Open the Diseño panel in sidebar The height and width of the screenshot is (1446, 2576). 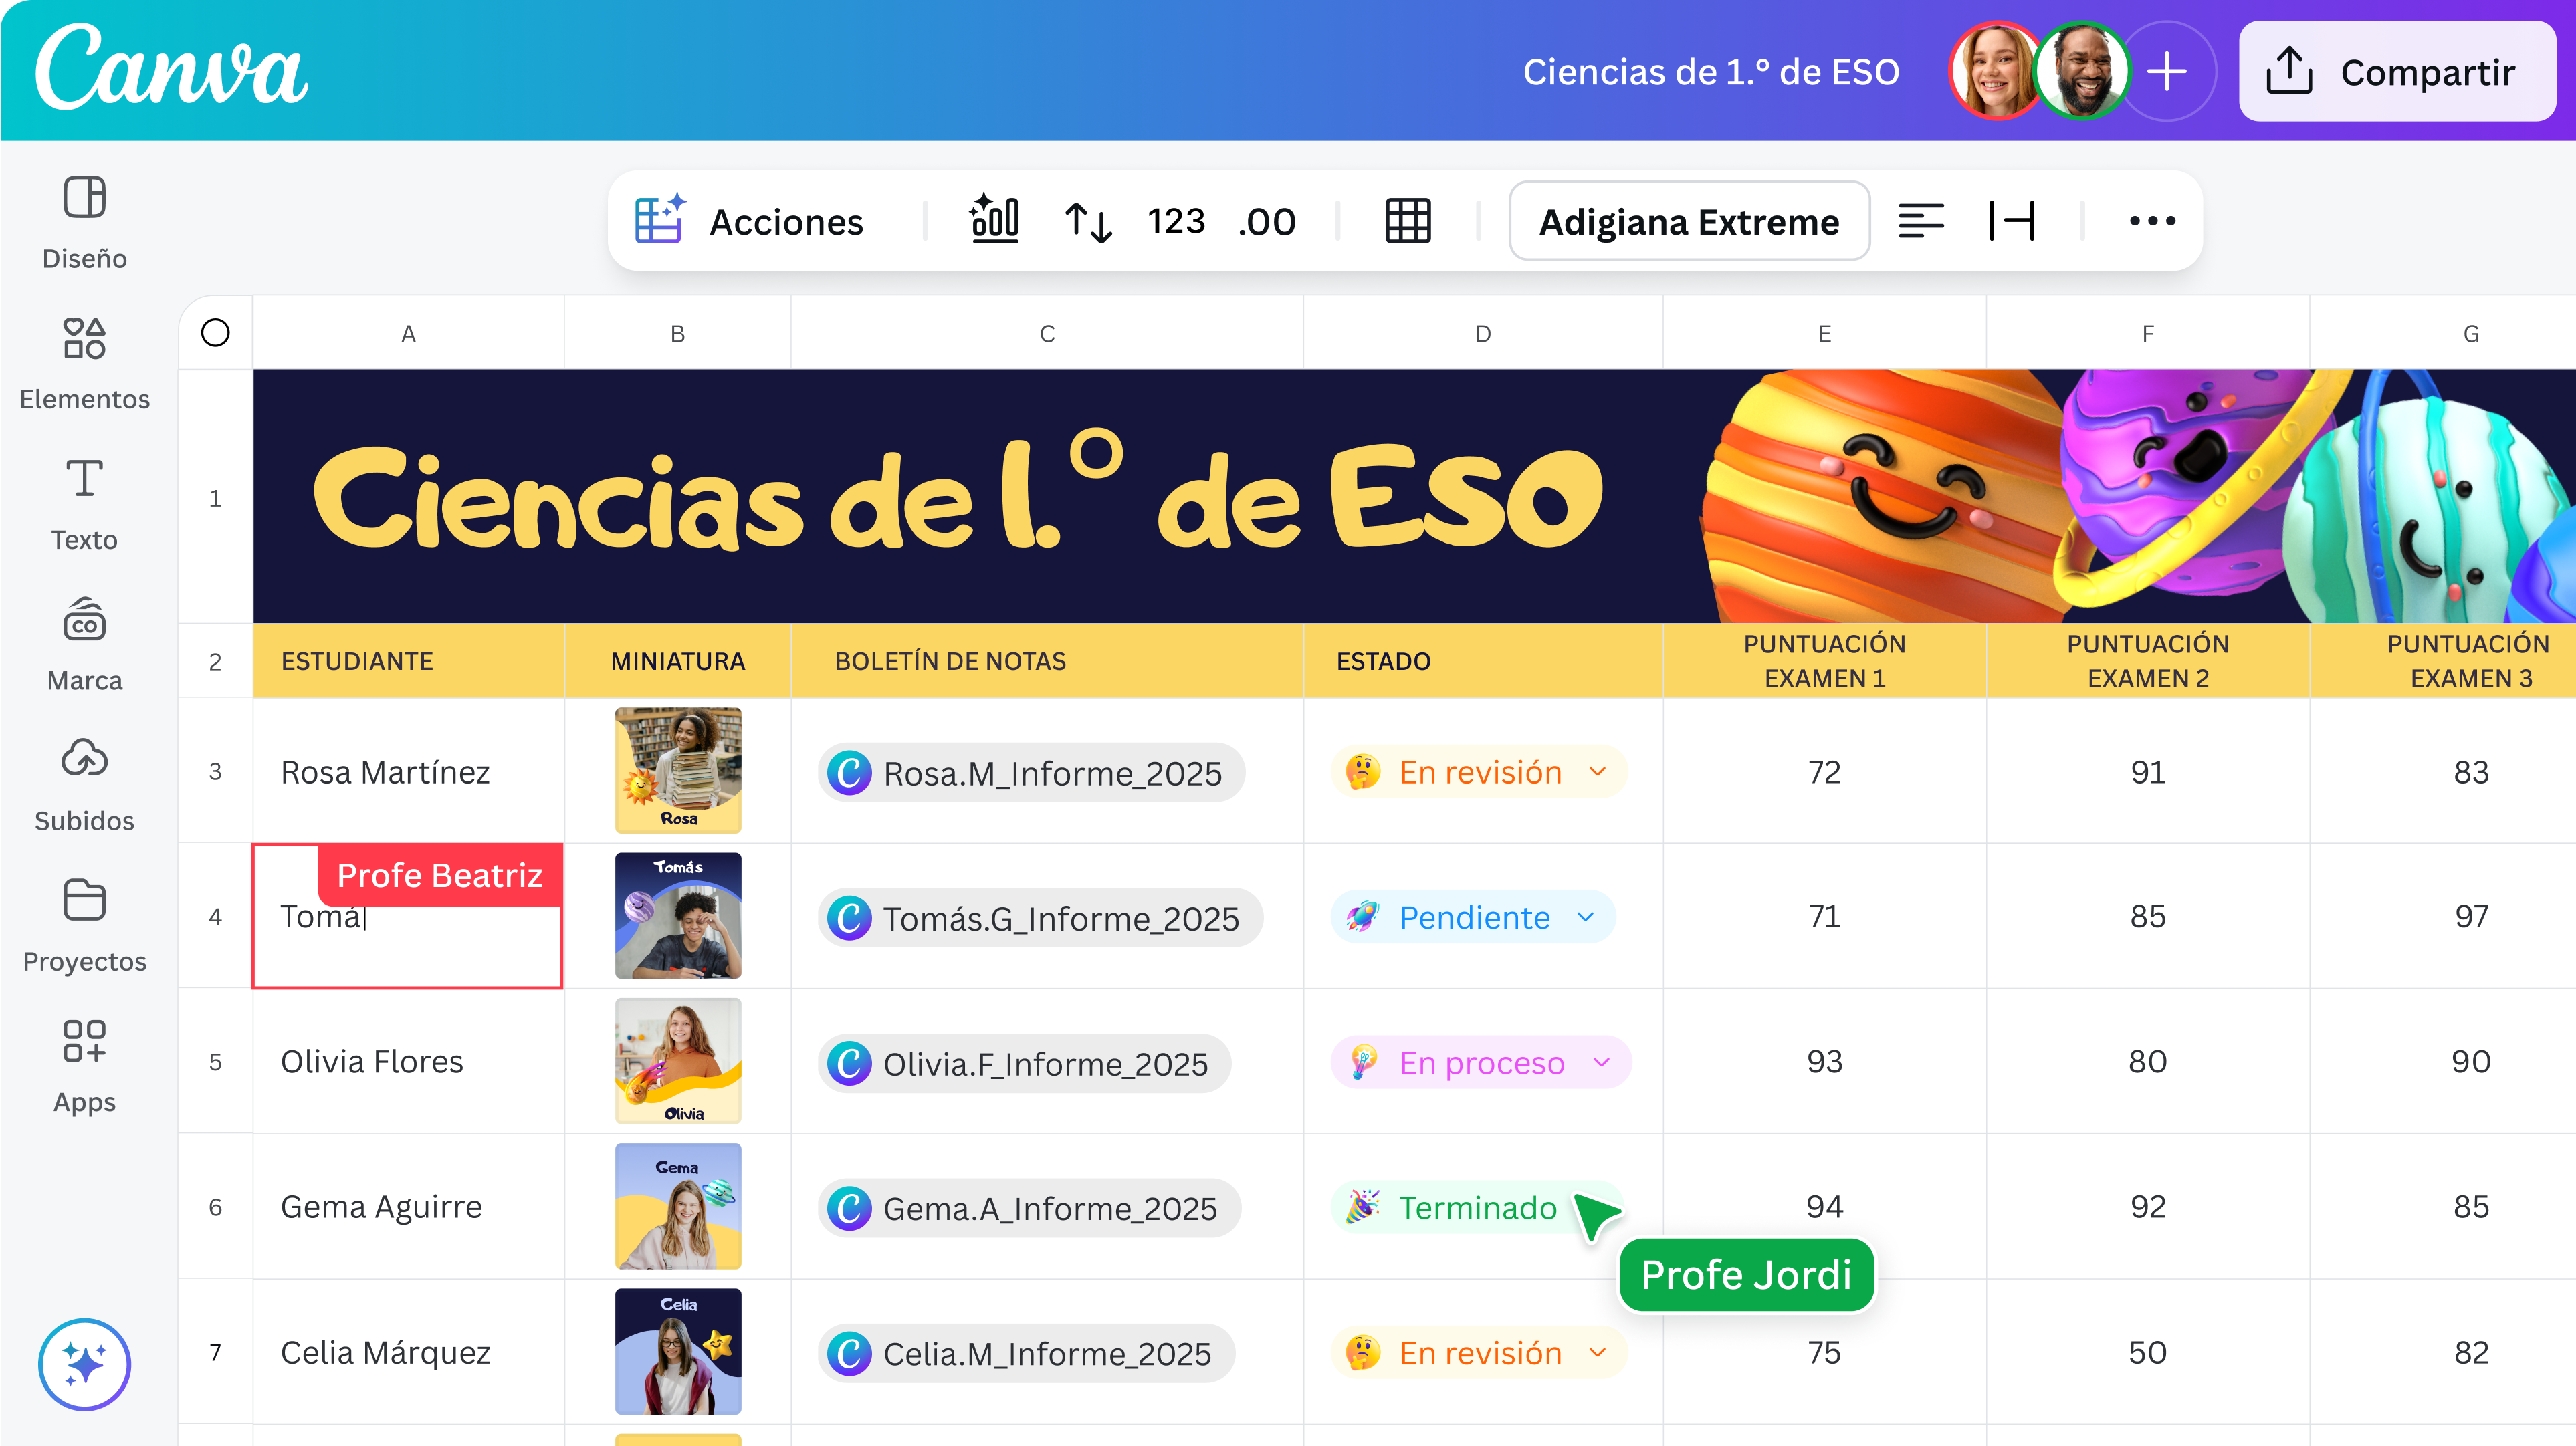coord(84,221)
